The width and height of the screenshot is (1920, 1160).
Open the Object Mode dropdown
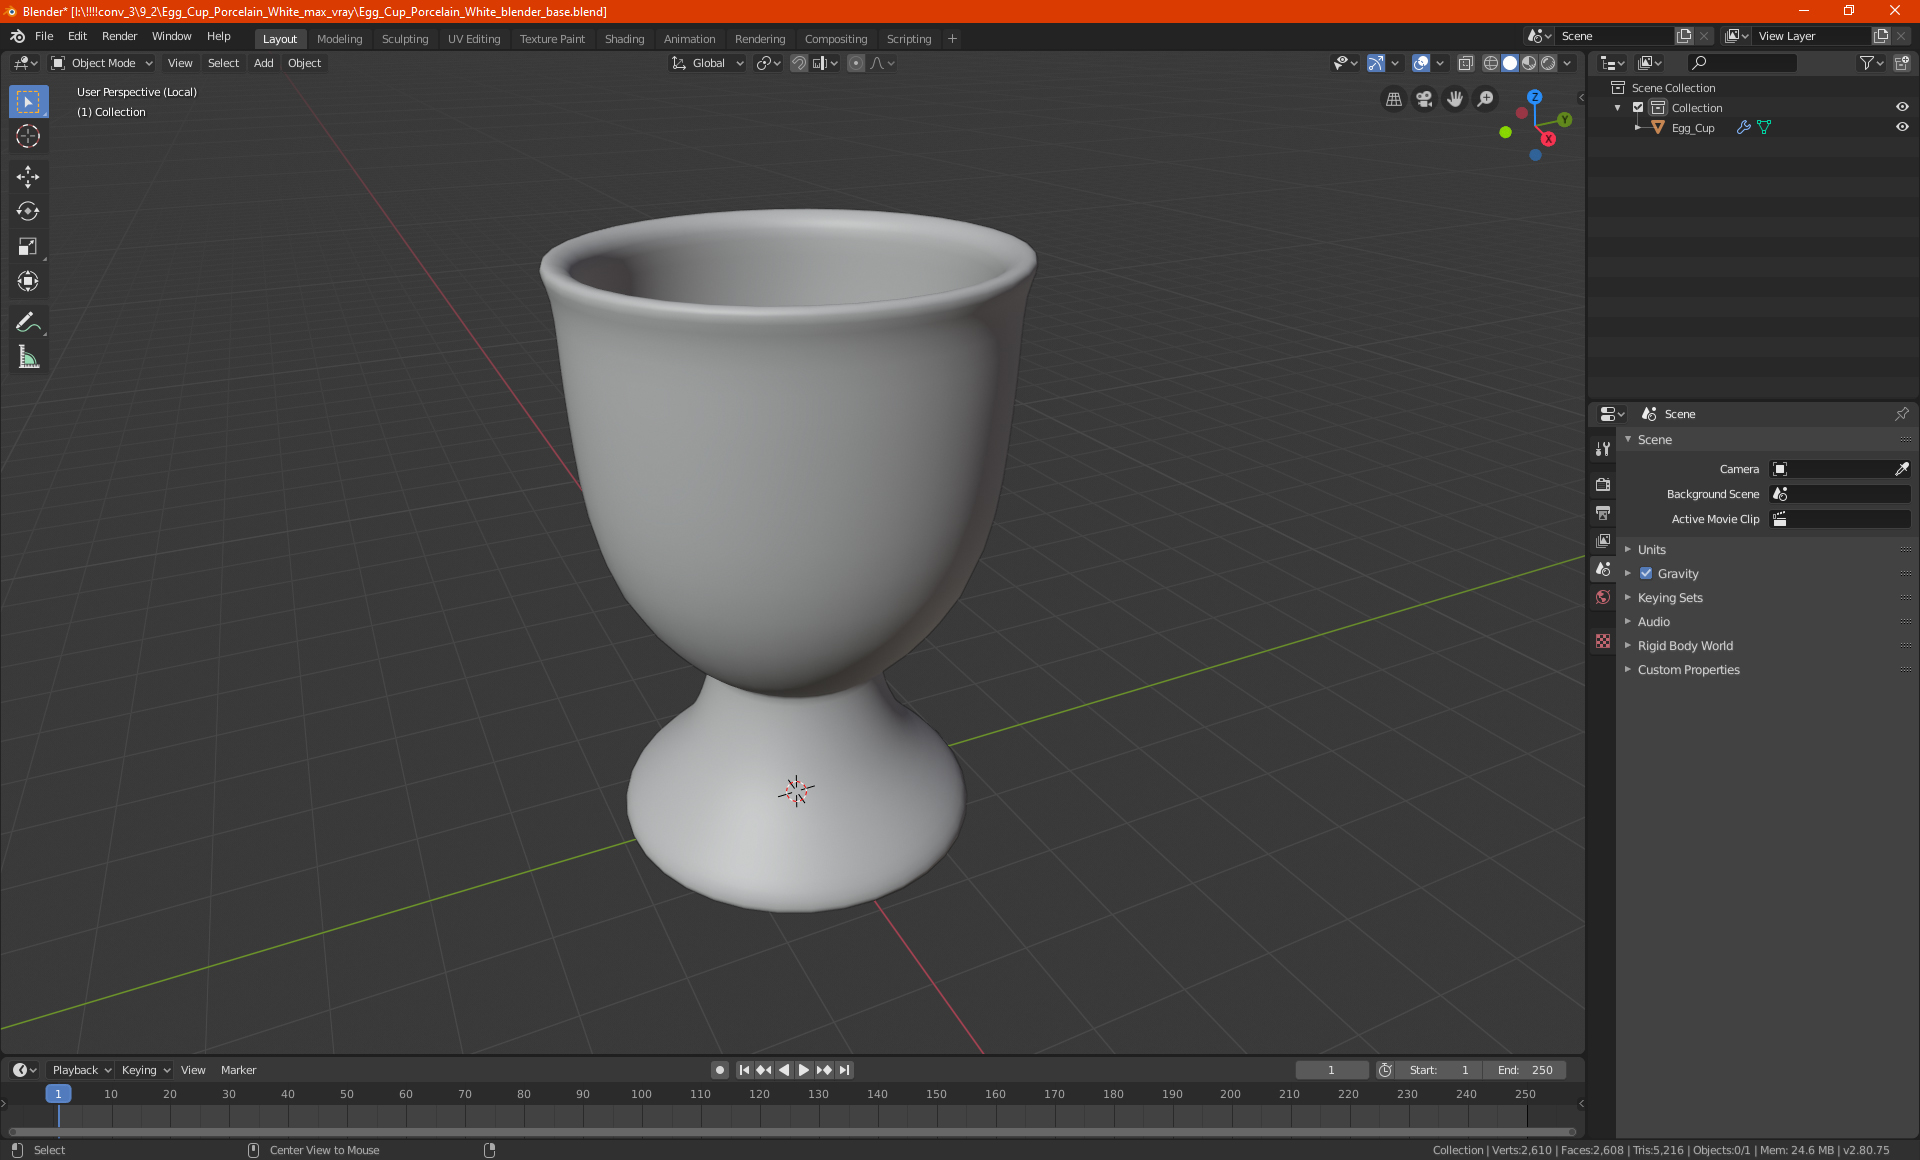pos(102,63)
